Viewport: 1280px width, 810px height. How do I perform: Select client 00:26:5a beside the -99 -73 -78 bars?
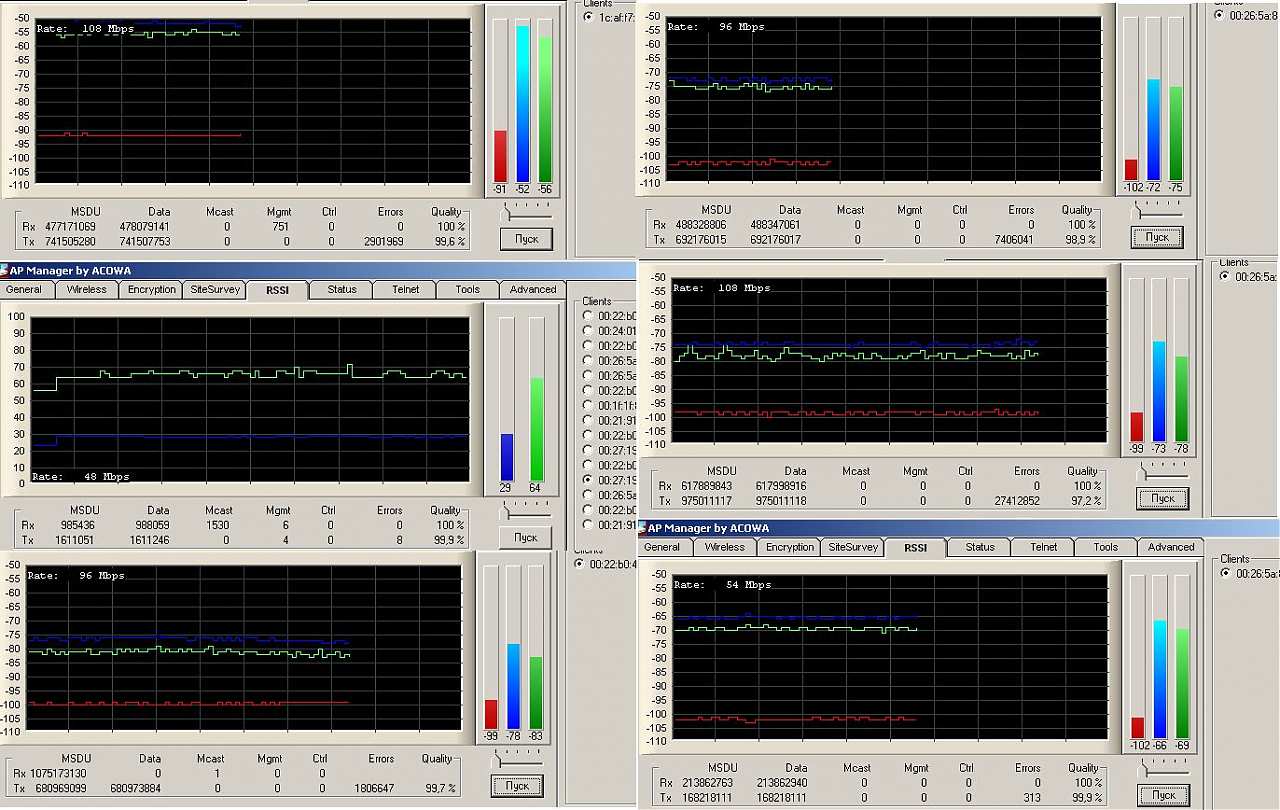1227,277
